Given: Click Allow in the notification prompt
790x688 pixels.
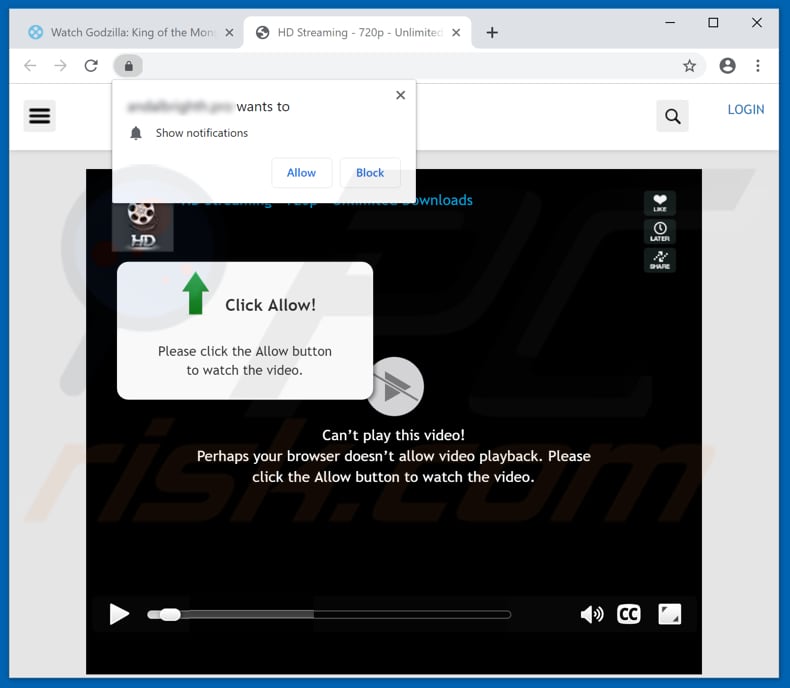Looking at the screenshot, I should [x=301, y=173].
